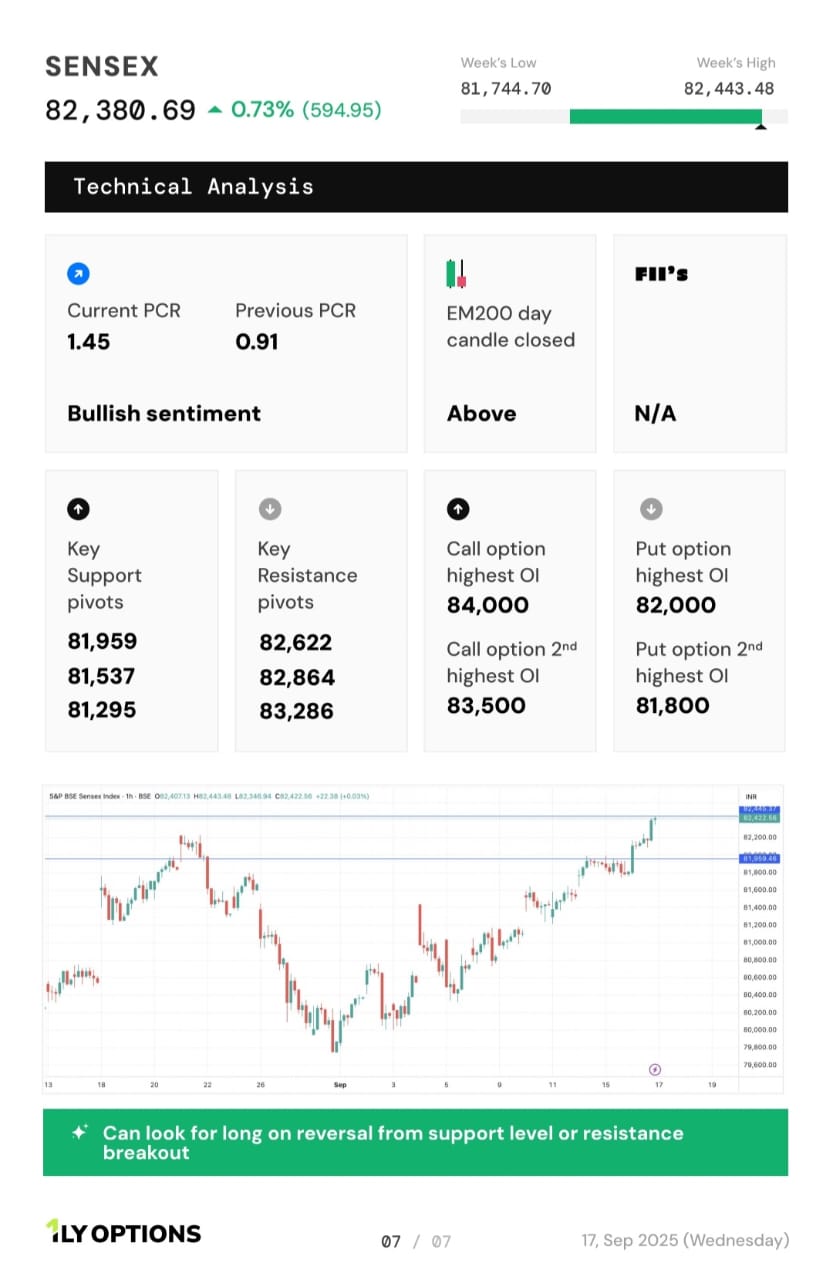Click the 1LY Options logo
Viewport: 833px width, 1280px height.
(x=123, y=1232)
